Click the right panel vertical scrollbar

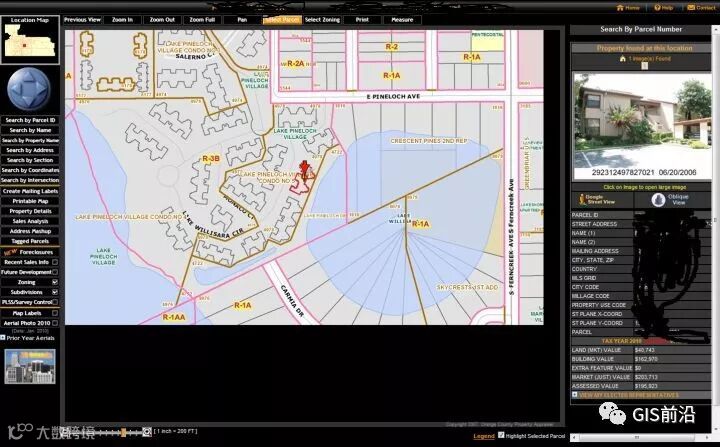(x=715, y=221)
